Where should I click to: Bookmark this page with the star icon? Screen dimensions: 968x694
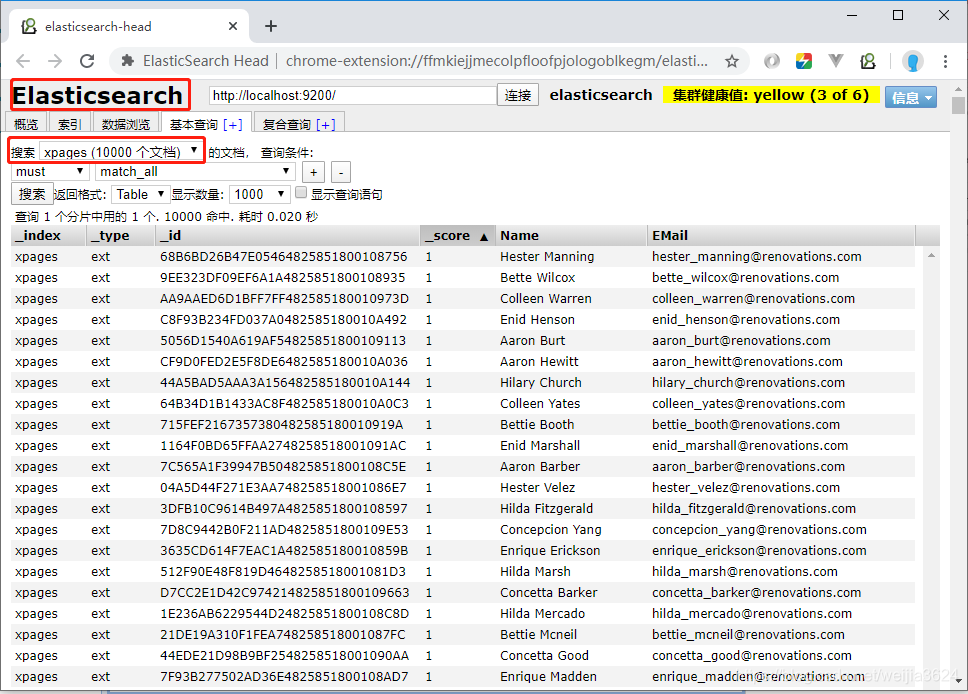(x=732, y=61)
